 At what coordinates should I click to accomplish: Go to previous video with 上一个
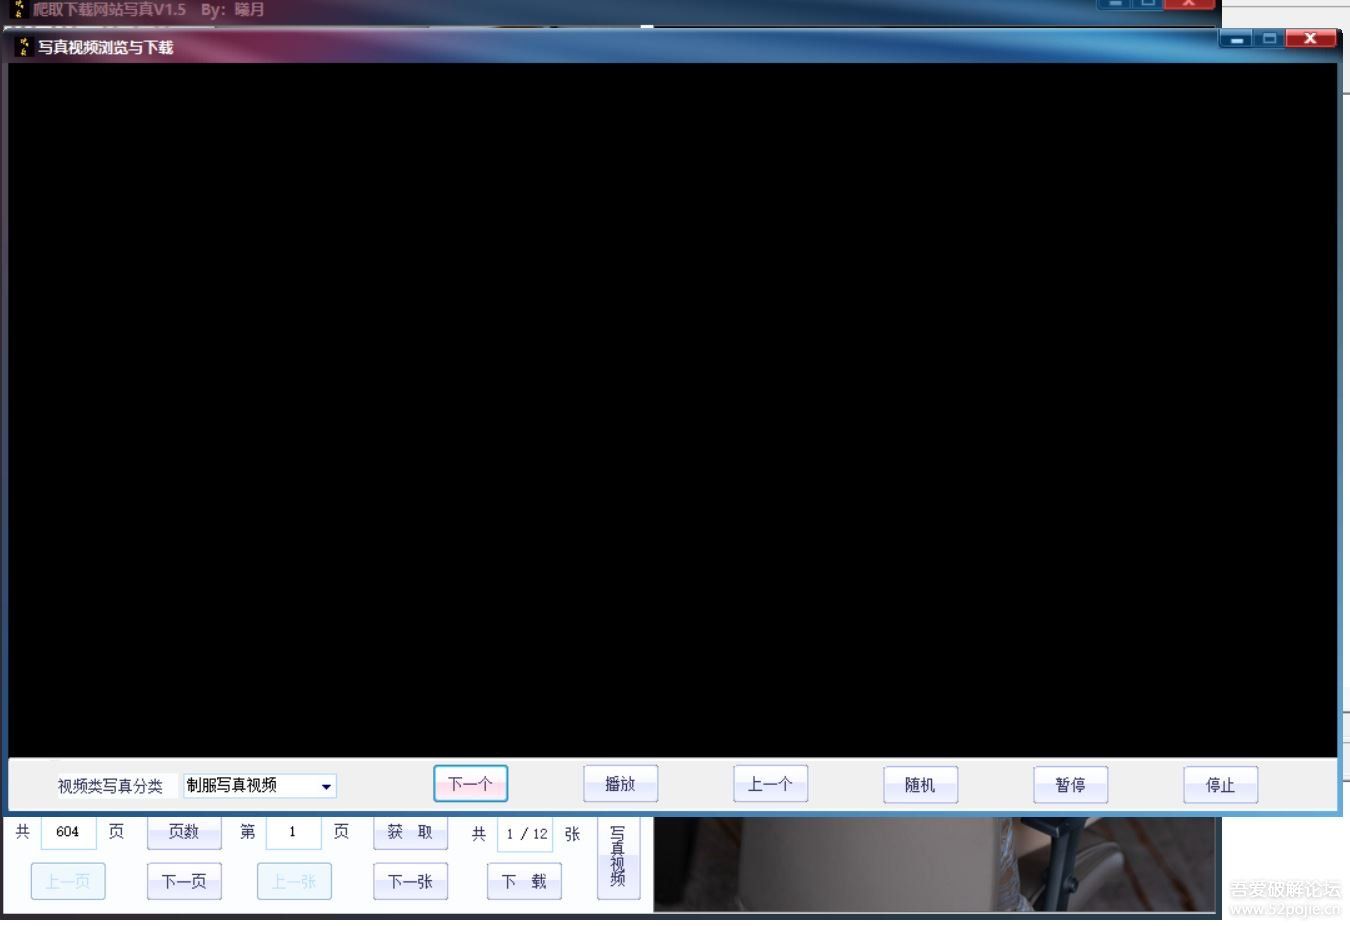(770, 784)
